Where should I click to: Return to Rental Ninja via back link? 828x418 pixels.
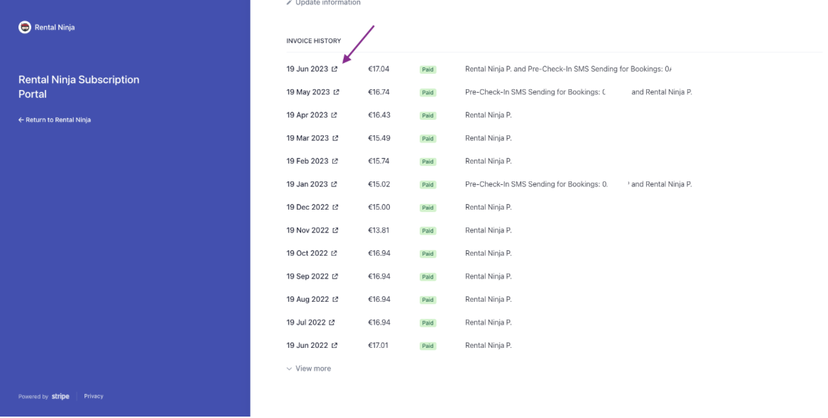click(x=54, y=120)
